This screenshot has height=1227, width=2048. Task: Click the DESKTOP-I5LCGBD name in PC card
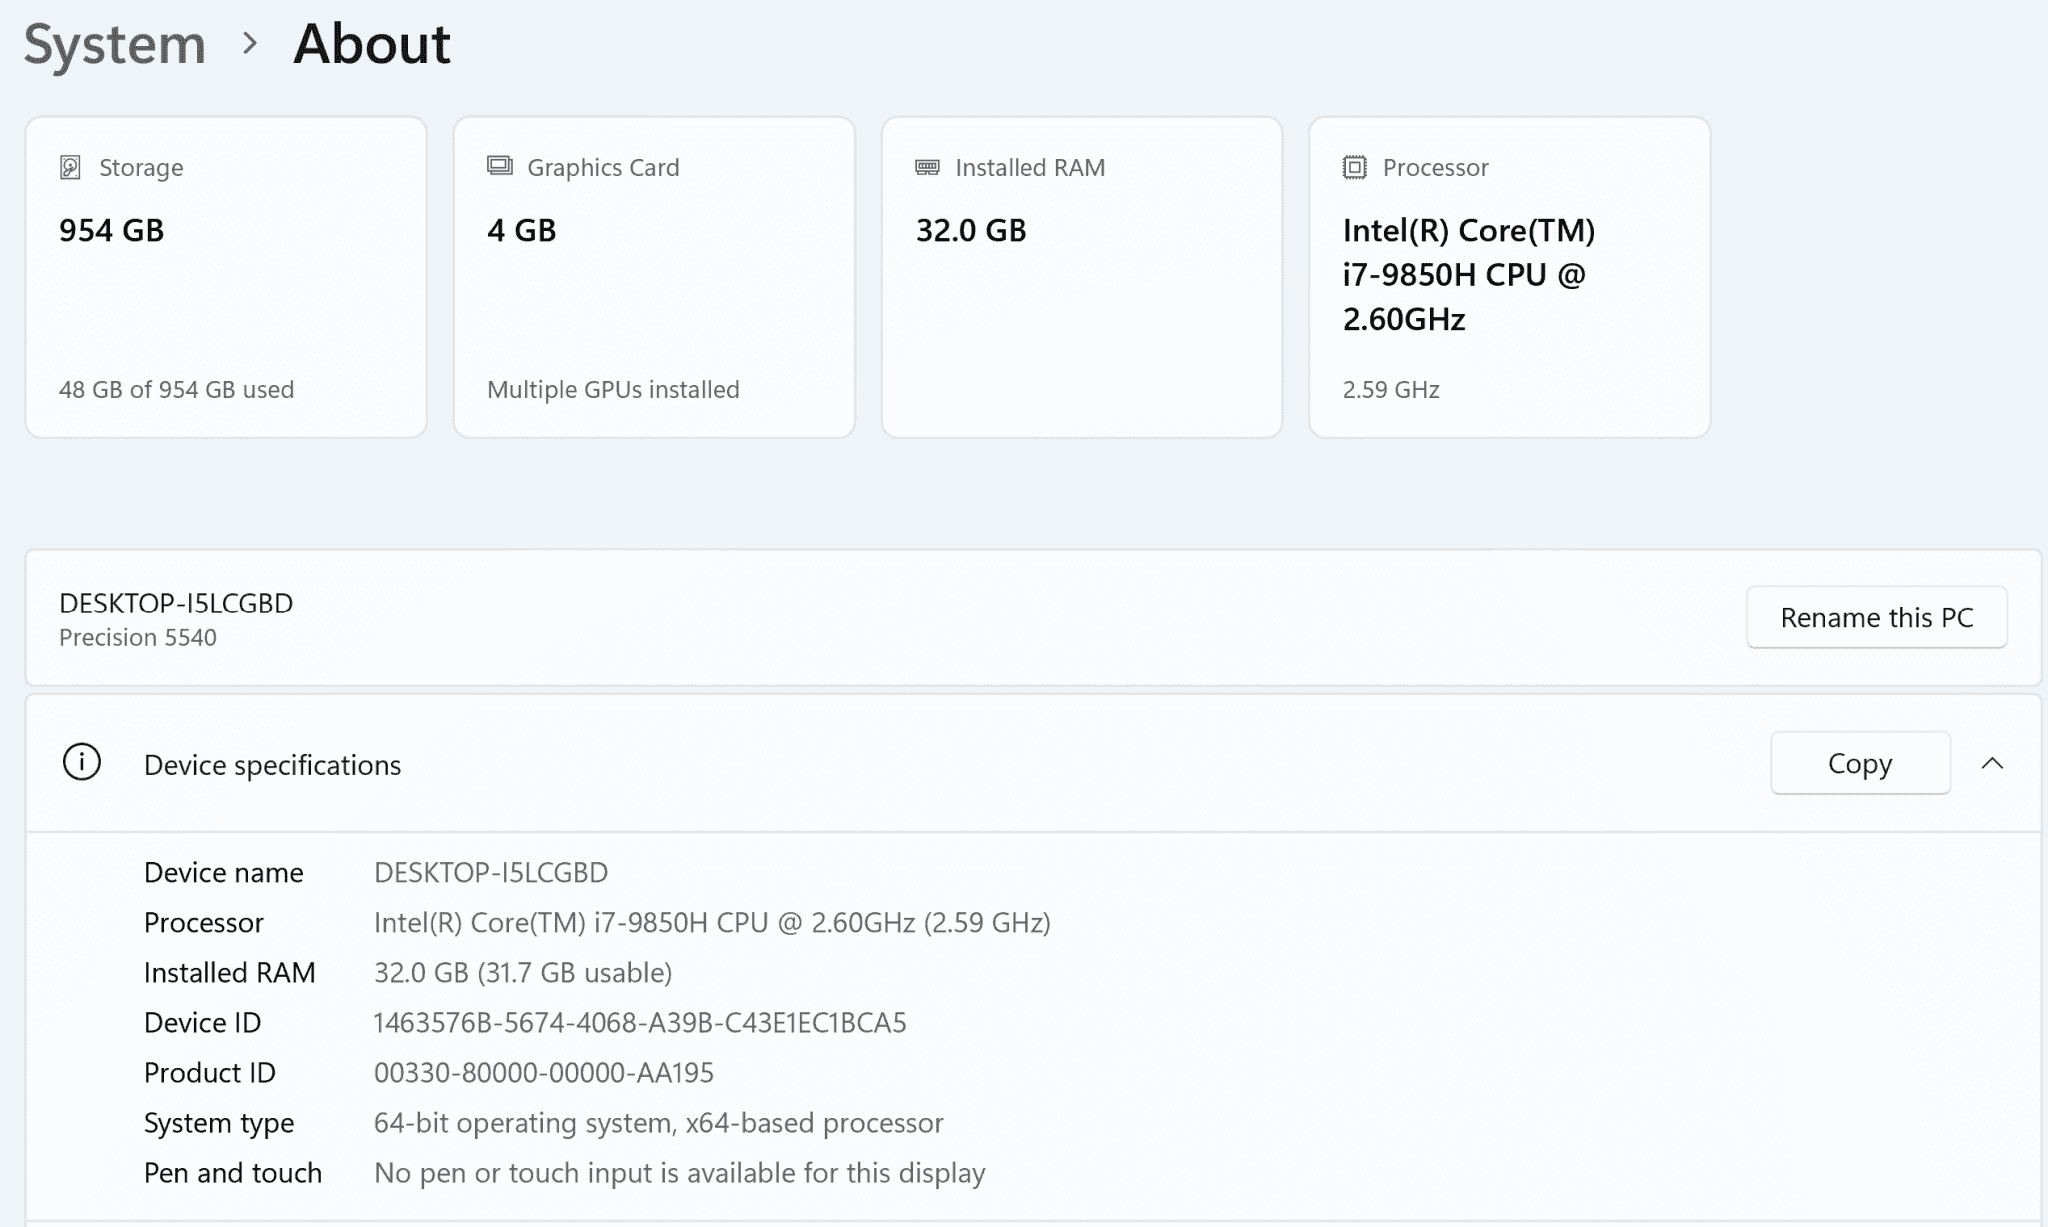(176, 603)
